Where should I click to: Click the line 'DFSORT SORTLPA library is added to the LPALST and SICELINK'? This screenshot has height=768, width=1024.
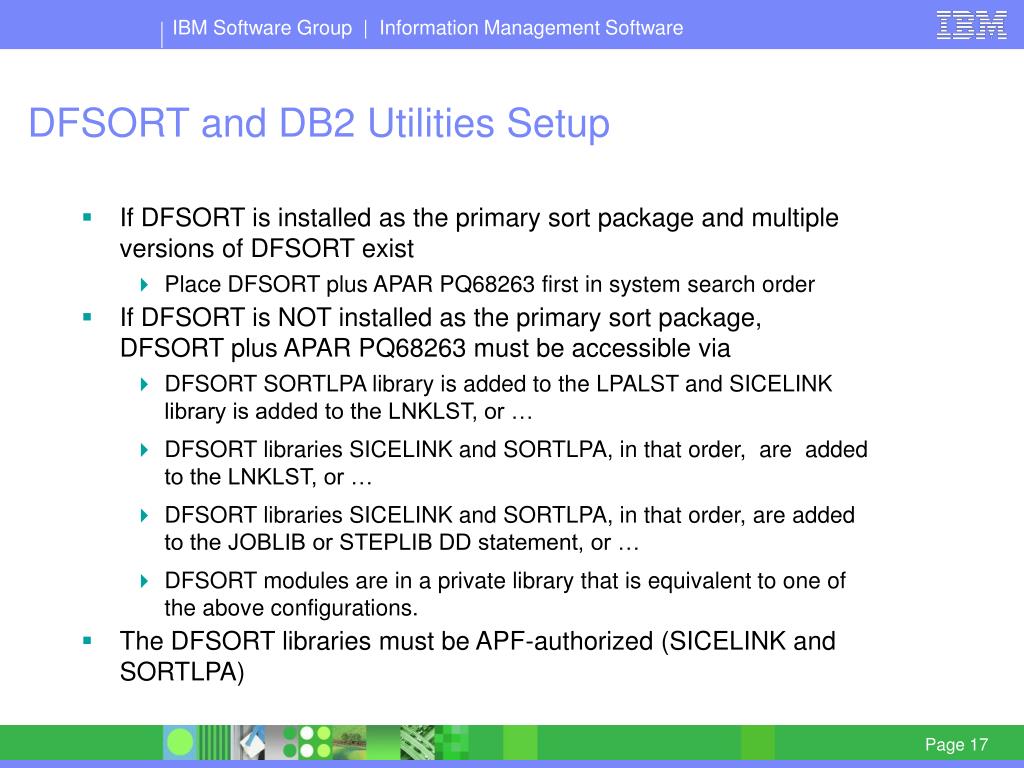(498, 384)
